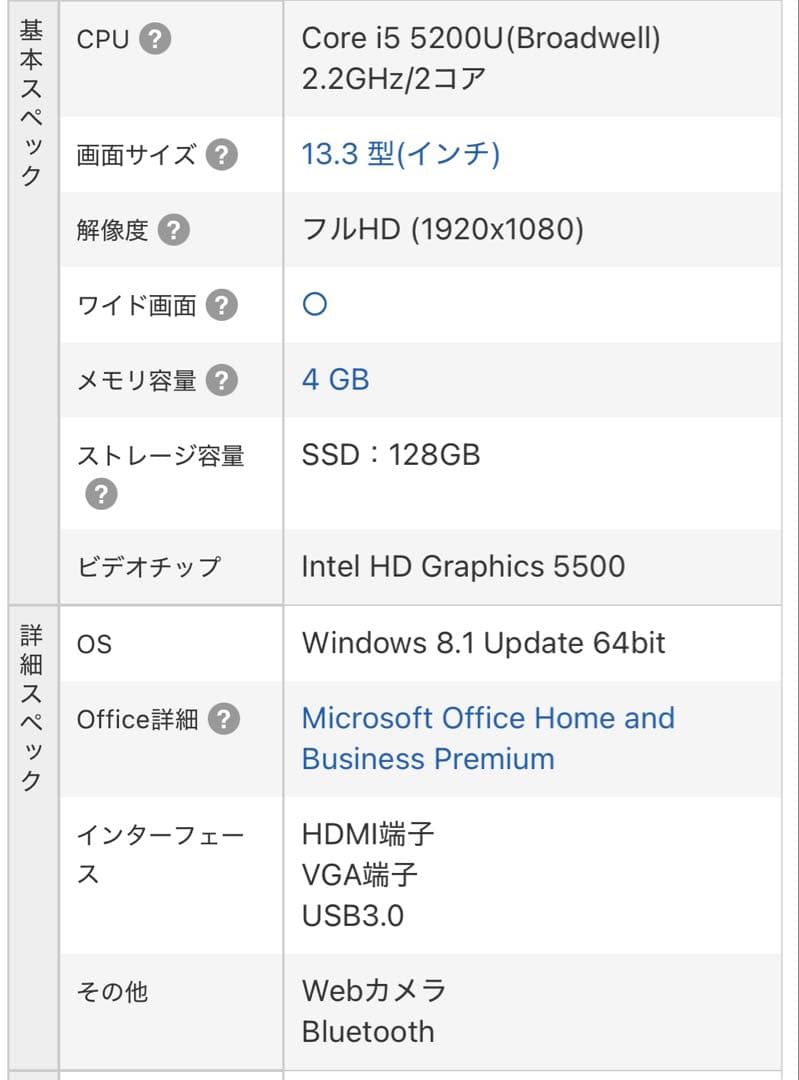Click the ワイド画面 circle mark
This screenshot has height=1080, width=799.
[313, 303]
